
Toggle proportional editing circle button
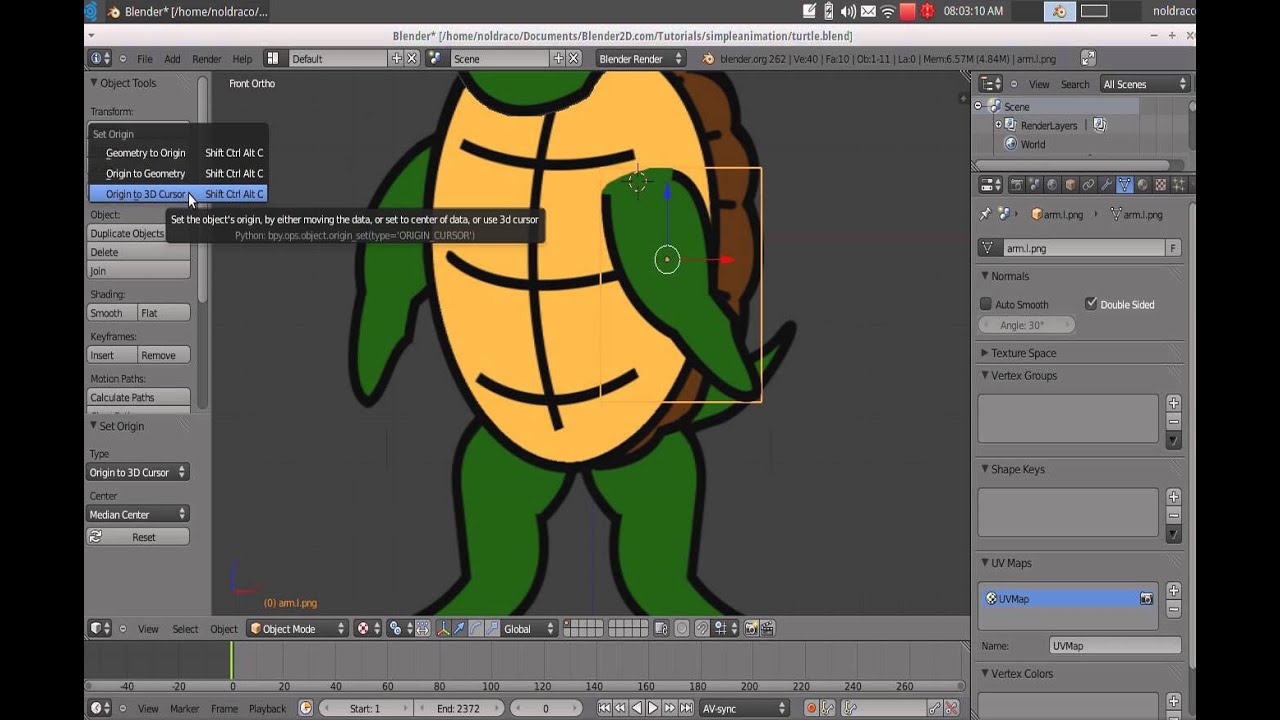(x=682, y=629)
